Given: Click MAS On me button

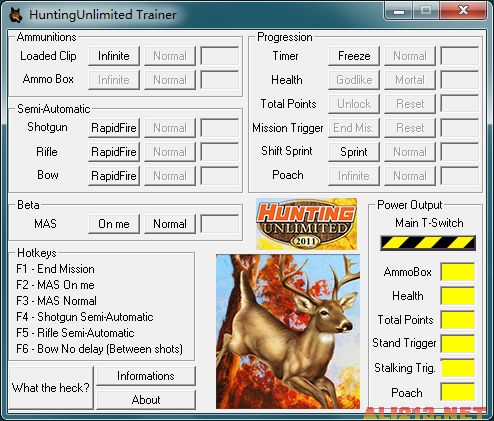Looking at the screenshot, I should 114,224.
